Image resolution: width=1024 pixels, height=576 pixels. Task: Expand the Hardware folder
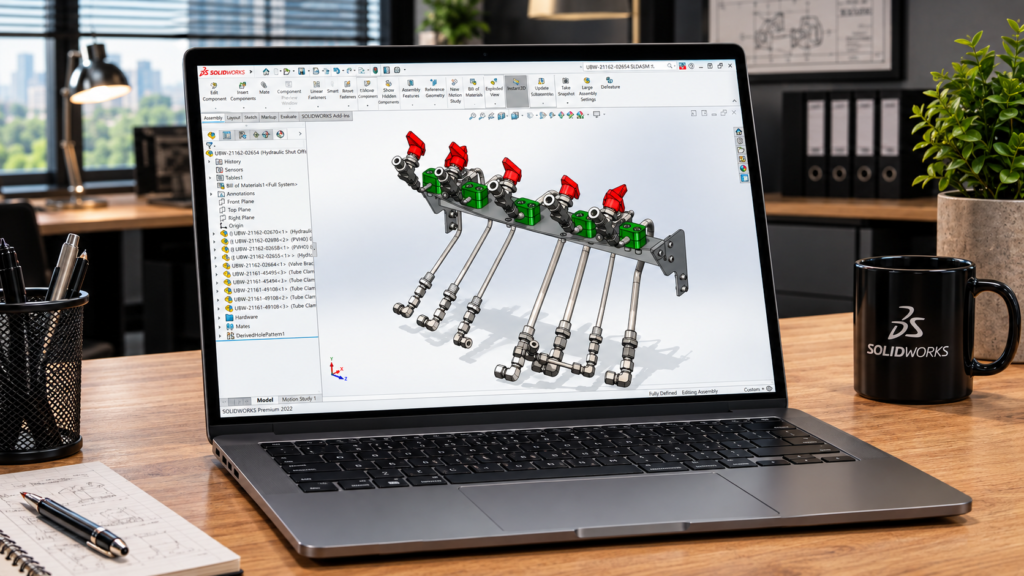click(x=219, y=317)
